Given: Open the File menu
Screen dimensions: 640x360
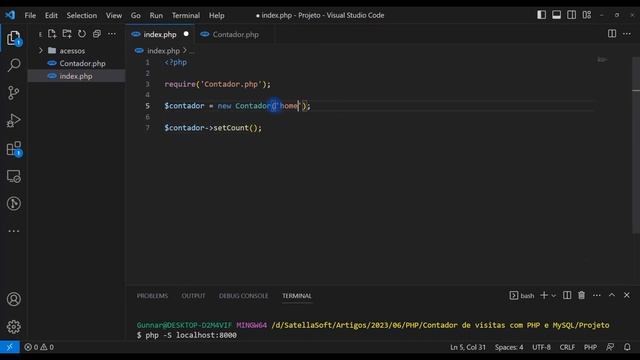Looking at the screenshot, I should pos(30,15).
